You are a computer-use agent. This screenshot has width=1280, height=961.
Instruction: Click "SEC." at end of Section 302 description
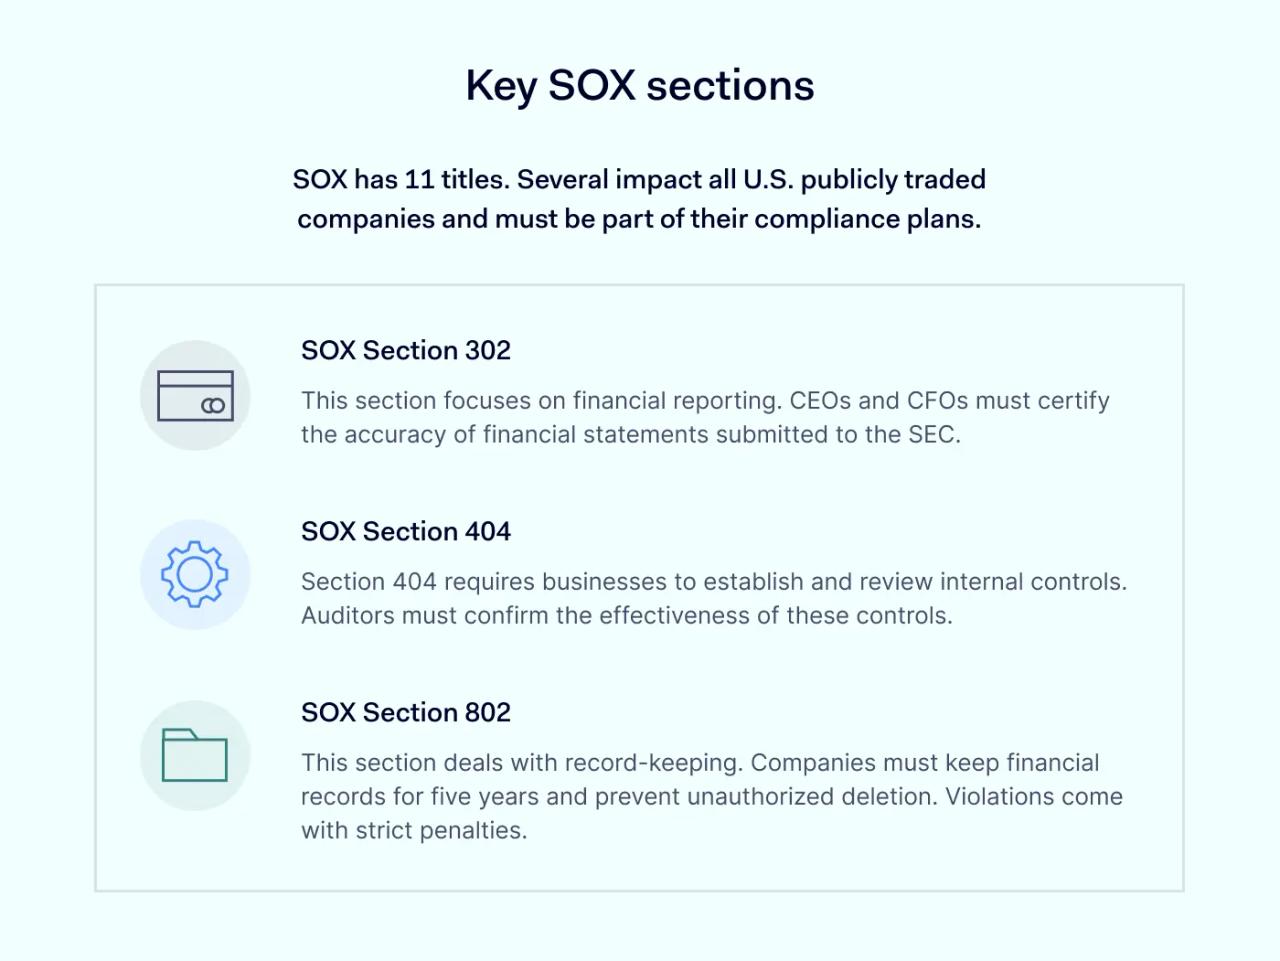pos(934,435)
